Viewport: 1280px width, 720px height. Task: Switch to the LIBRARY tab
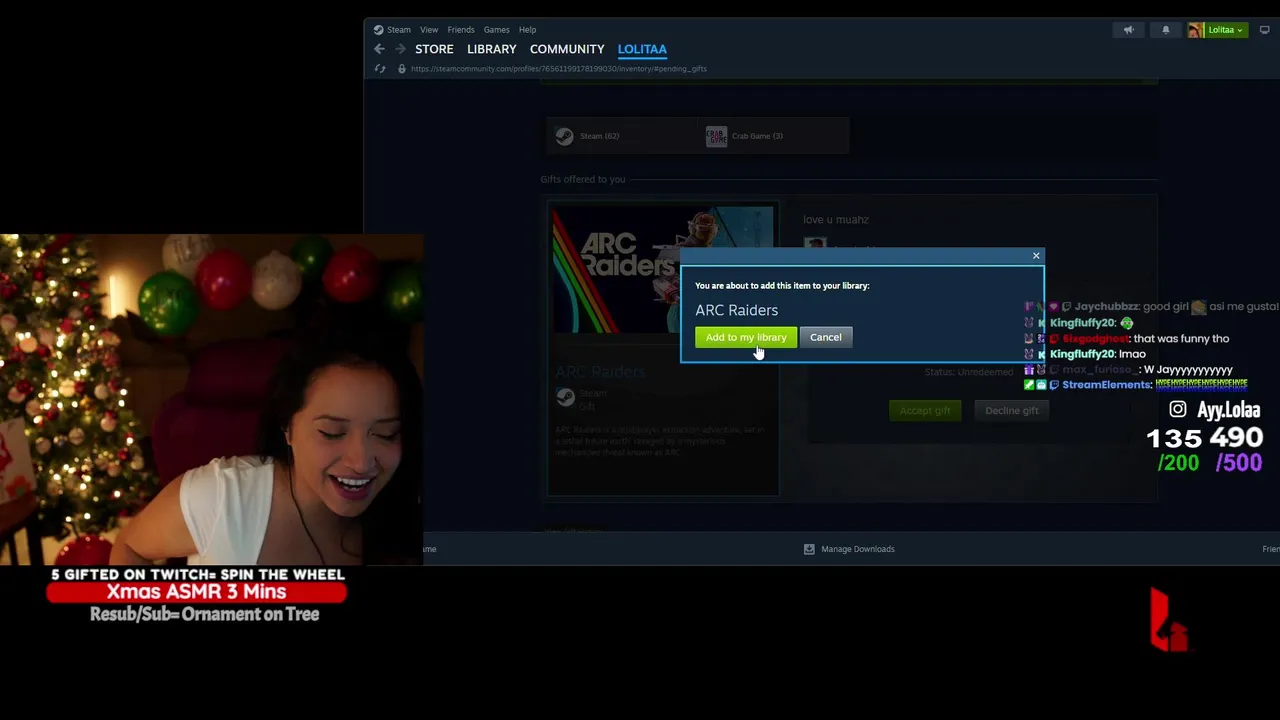pyautogui.click(x=492, y=49)
